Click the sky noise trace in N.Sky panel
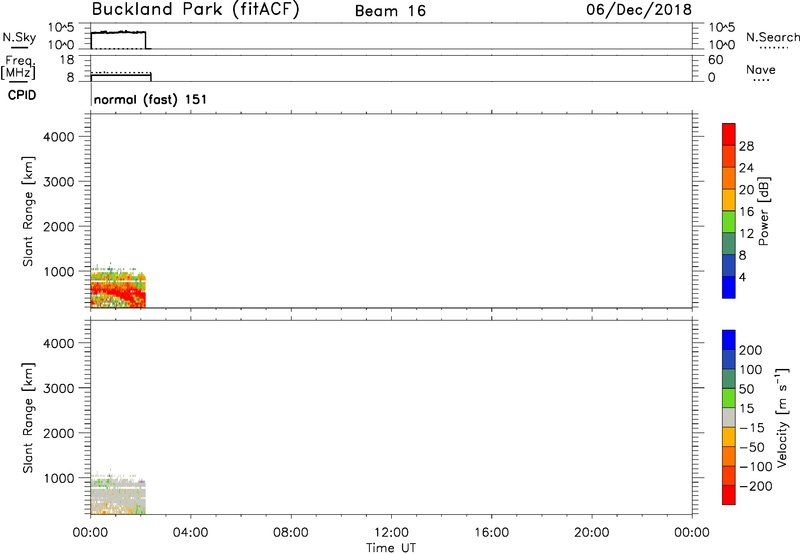 click(x=118, y=32)
